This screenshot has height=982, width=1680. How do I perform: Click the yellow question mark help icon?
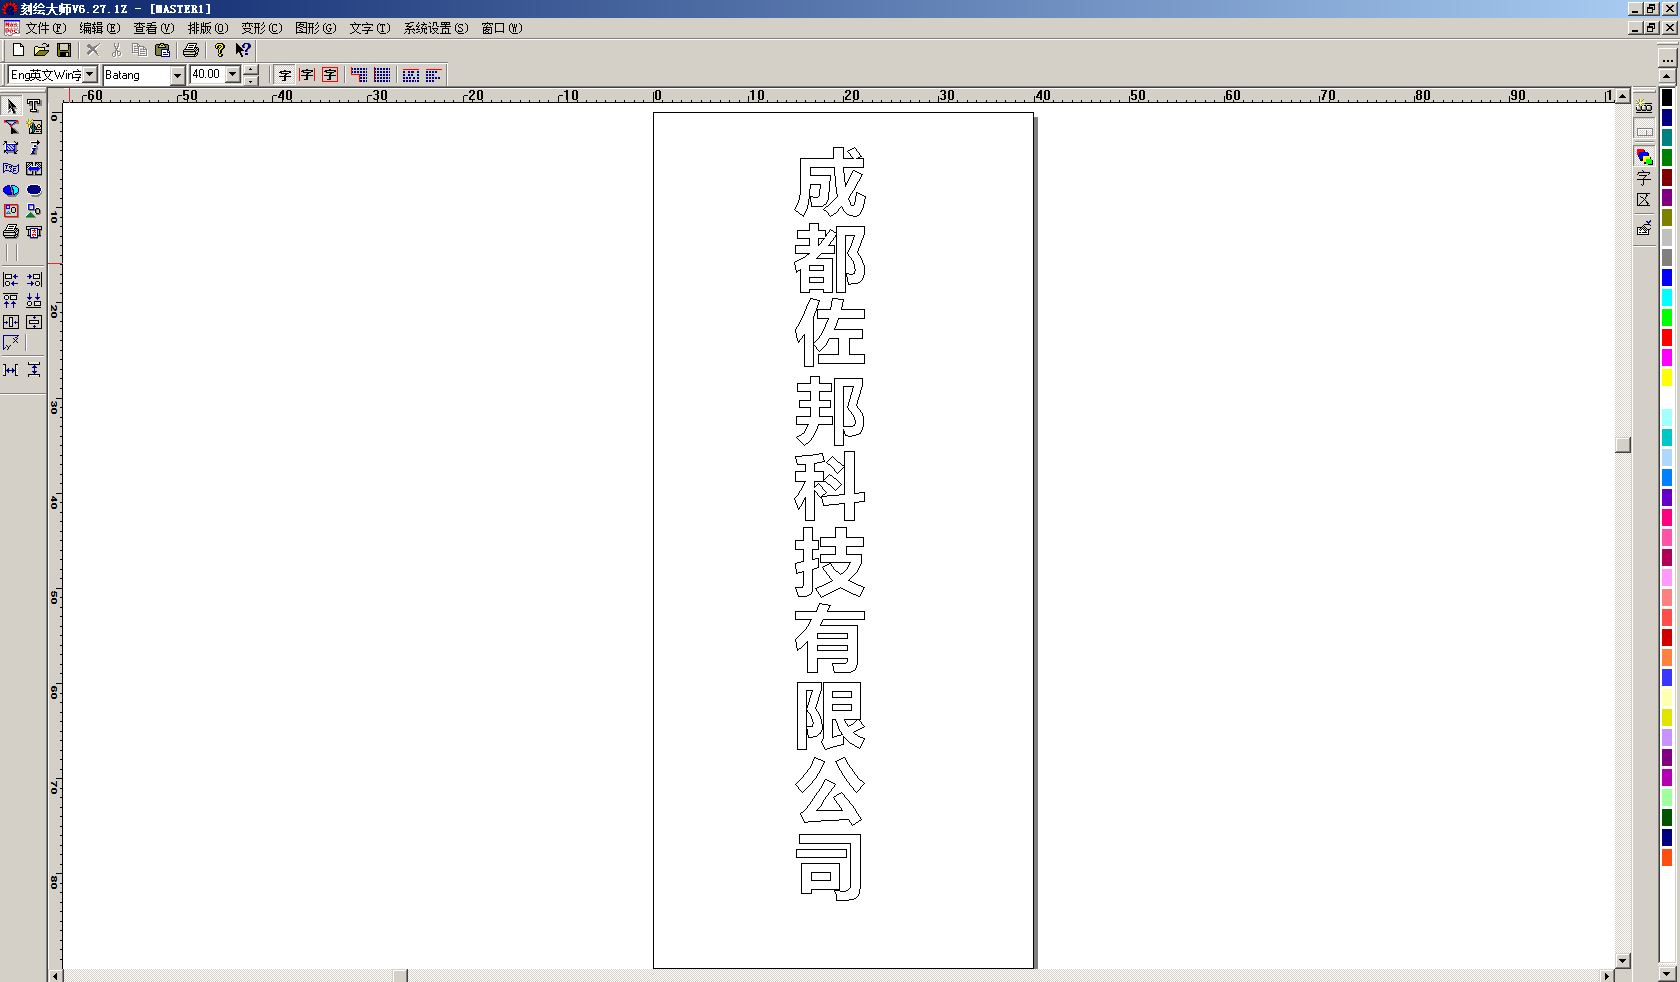(x=219, y=50)
